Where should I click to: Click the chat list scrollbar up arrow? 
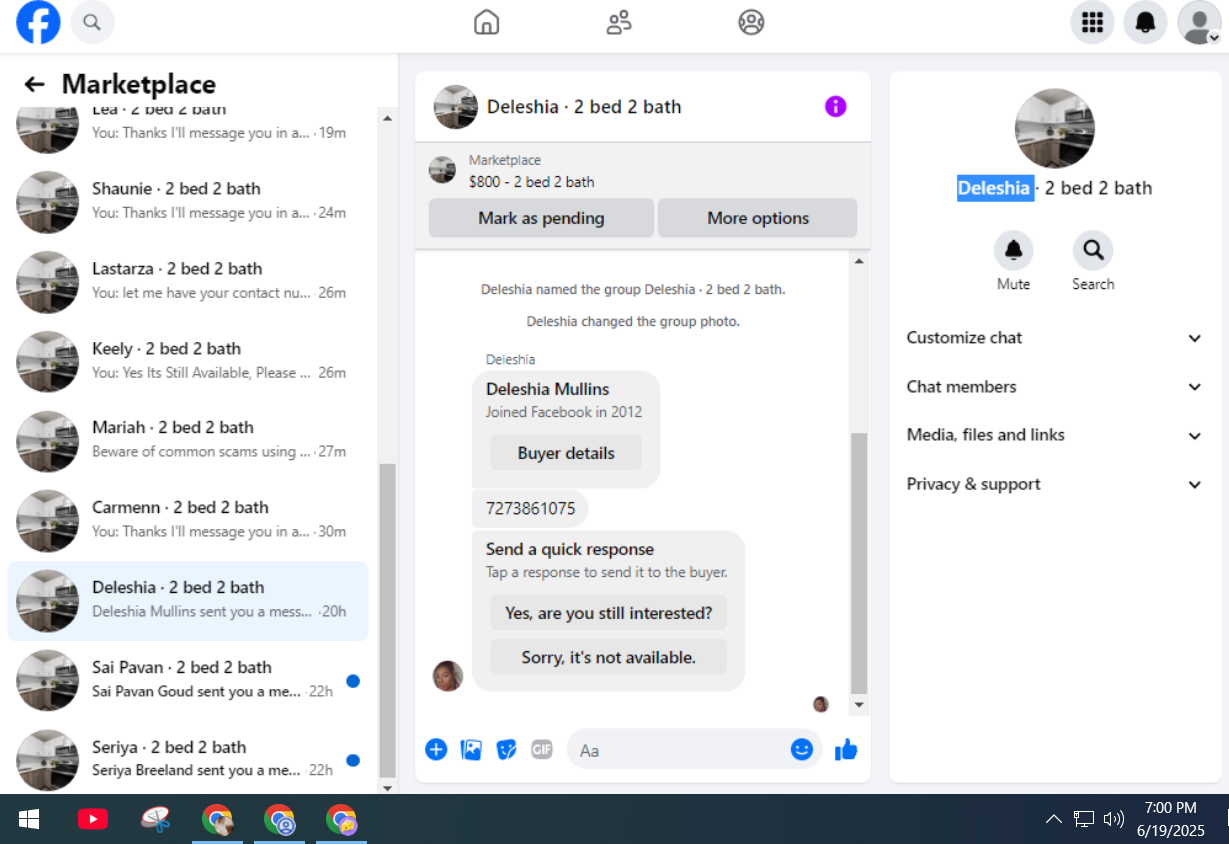387,118
